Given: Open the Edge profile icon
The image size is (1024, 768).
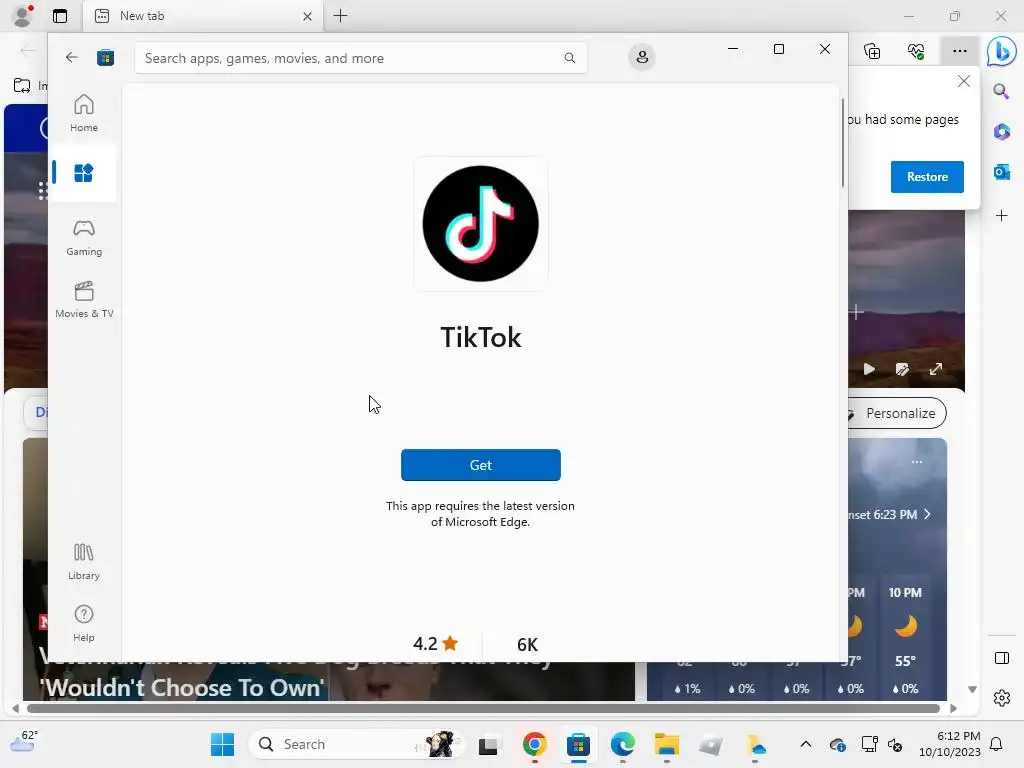Looking at the screenshot, I should pos(23,16).
